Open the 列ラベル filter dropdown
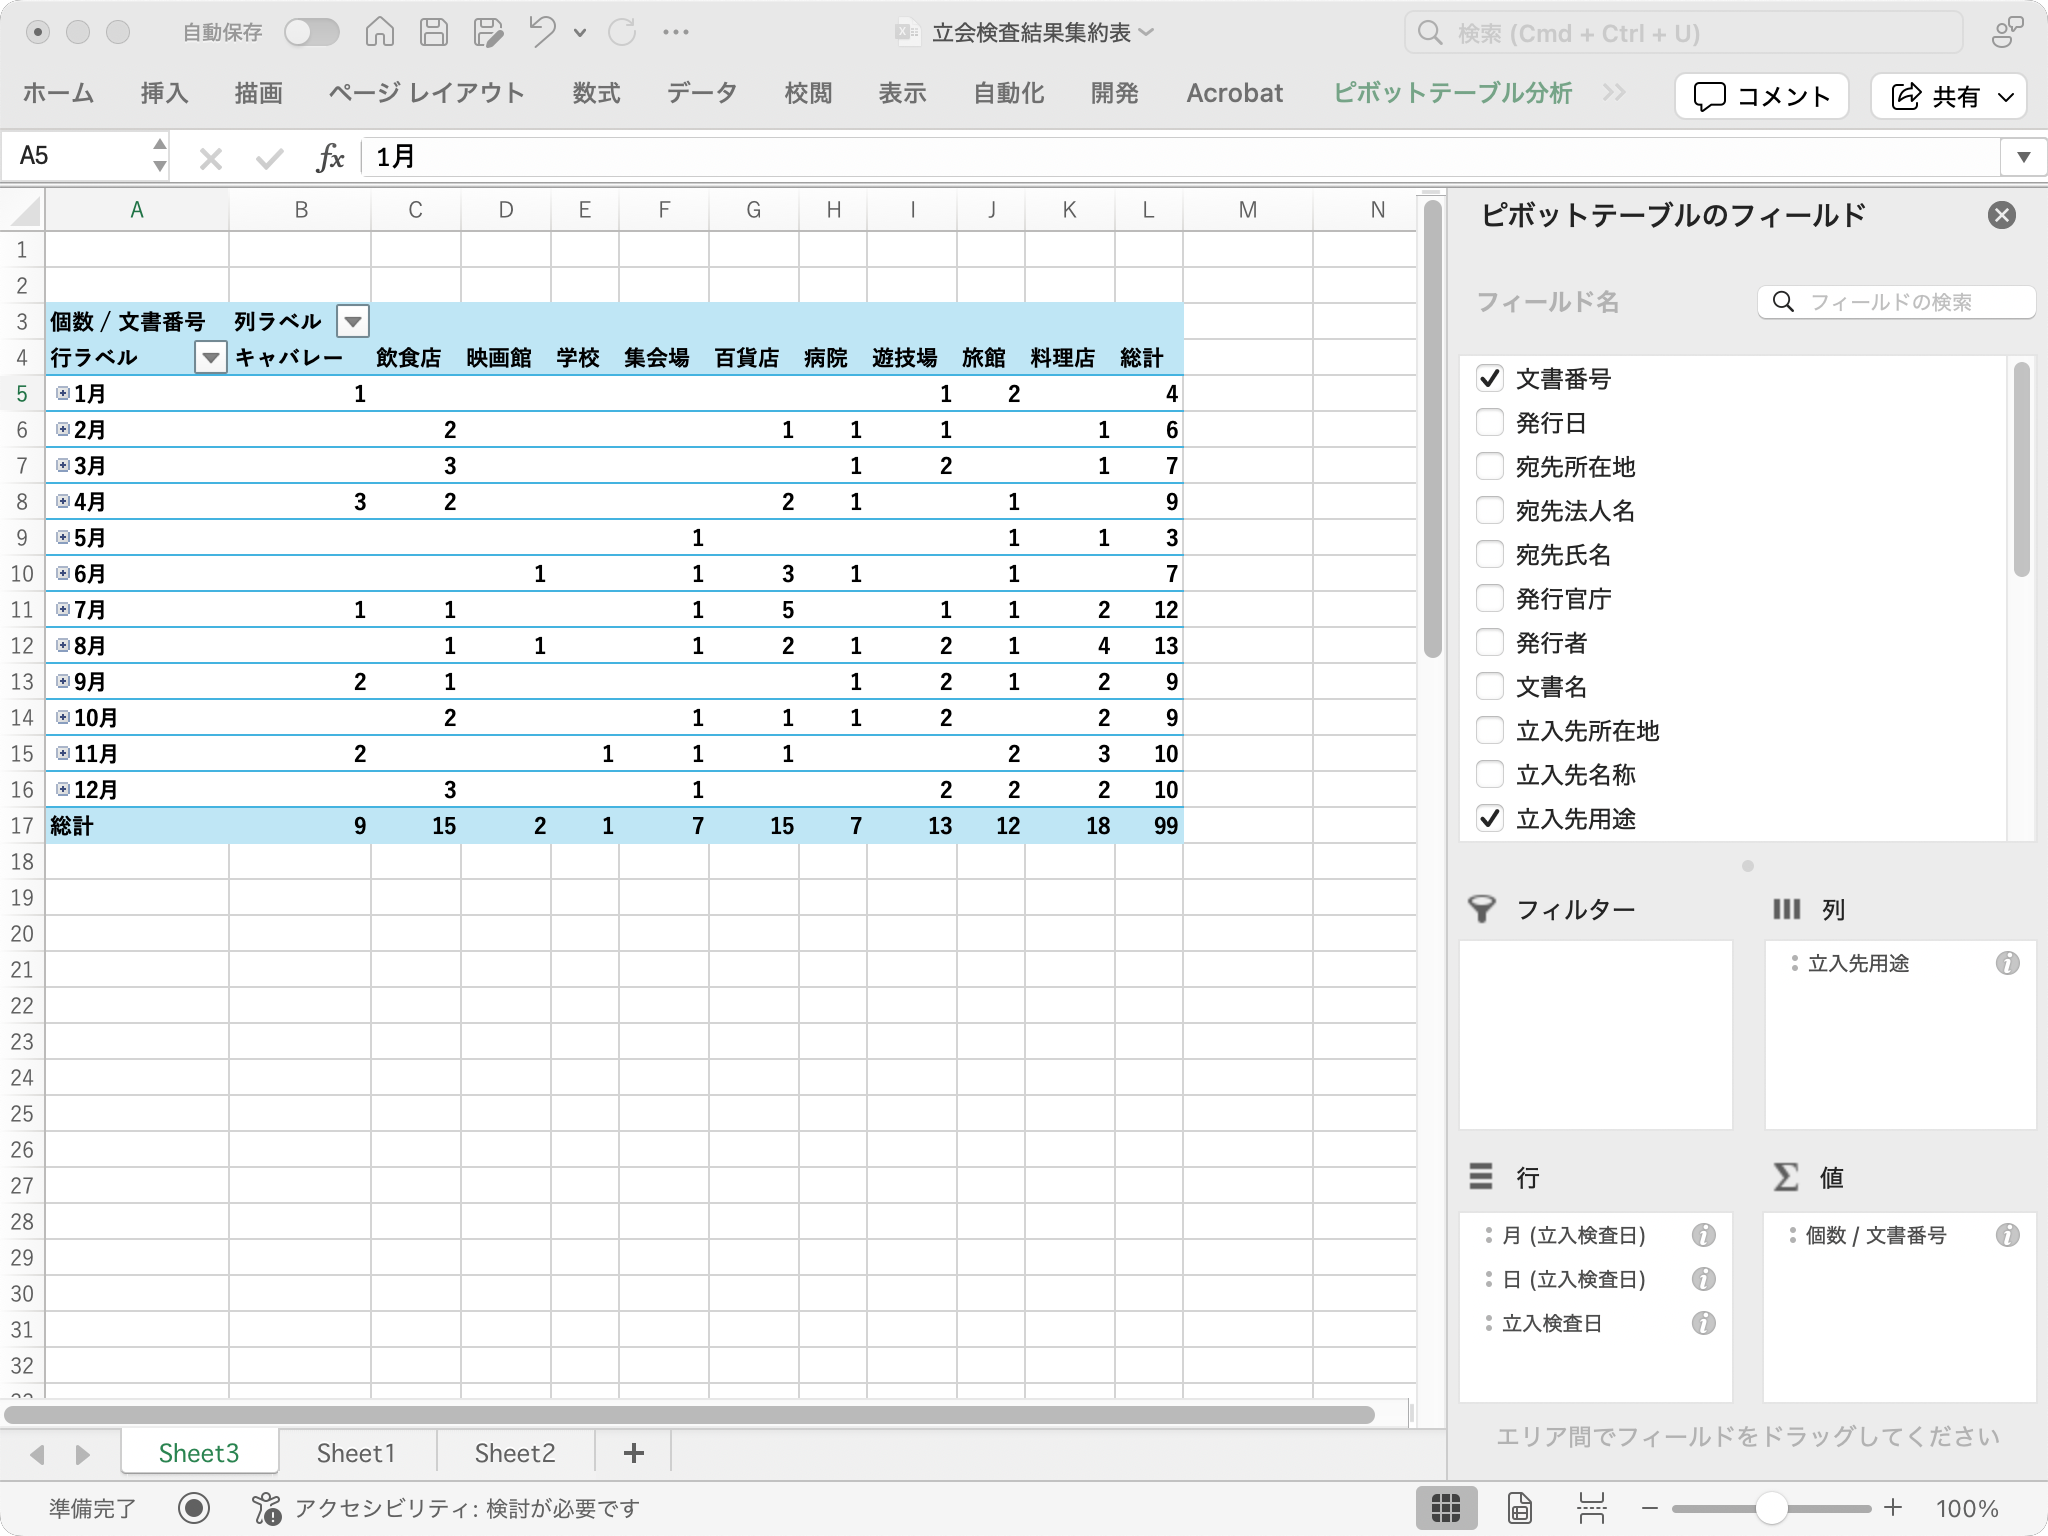This screenshot has width=2048, height=1536. point(352,322)
